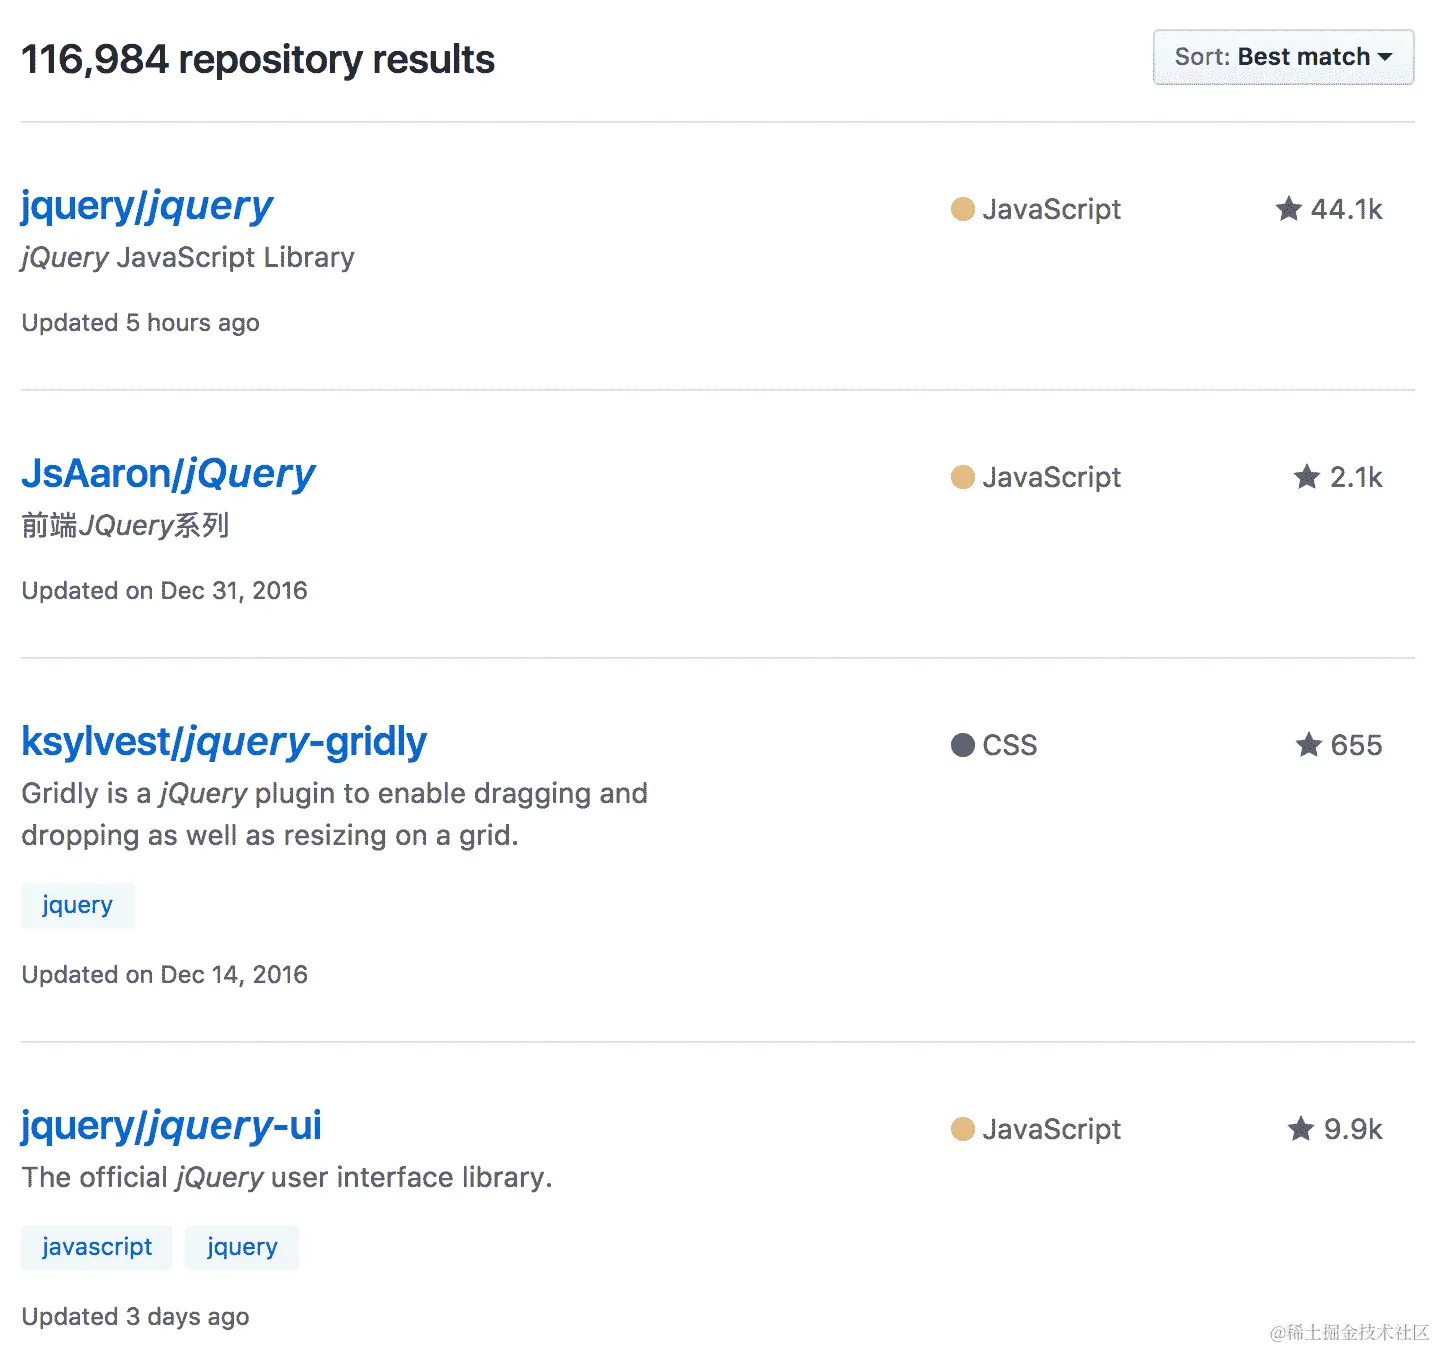Screen dimensions: 1436x1349
Task: Click the JavaScript language dot for JsAaron/jQuery
Action: (x=963, y=477)
